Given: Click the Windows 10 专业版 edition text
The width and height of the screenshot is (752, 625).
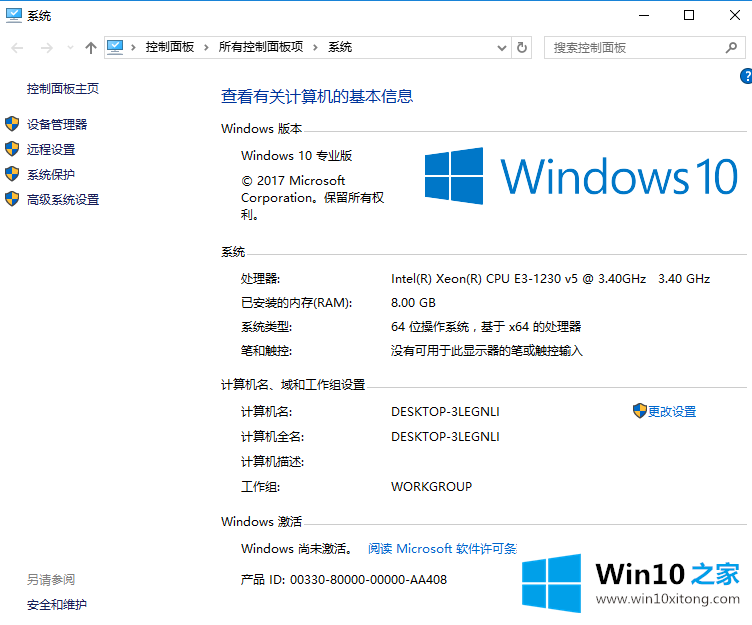Looking at the screenshot, I should pyautogui.click(x=296, y=155).
